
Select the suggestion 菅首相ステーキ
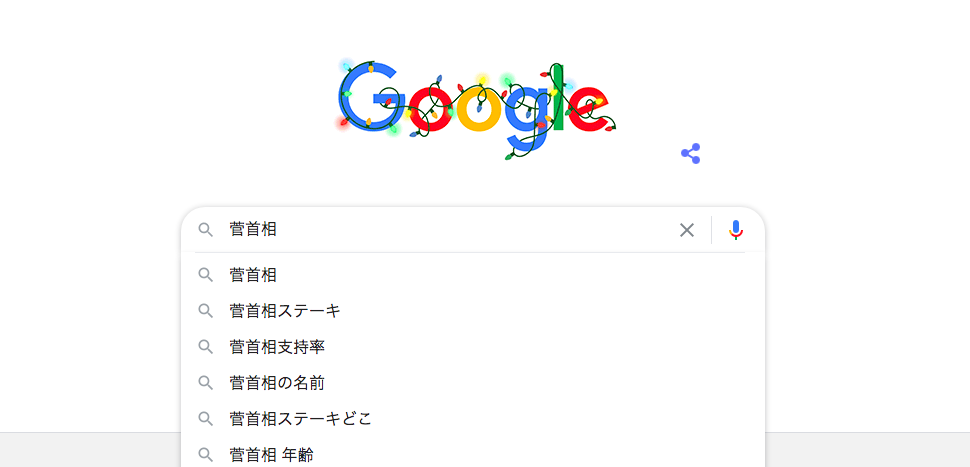(x=473, y=311)
